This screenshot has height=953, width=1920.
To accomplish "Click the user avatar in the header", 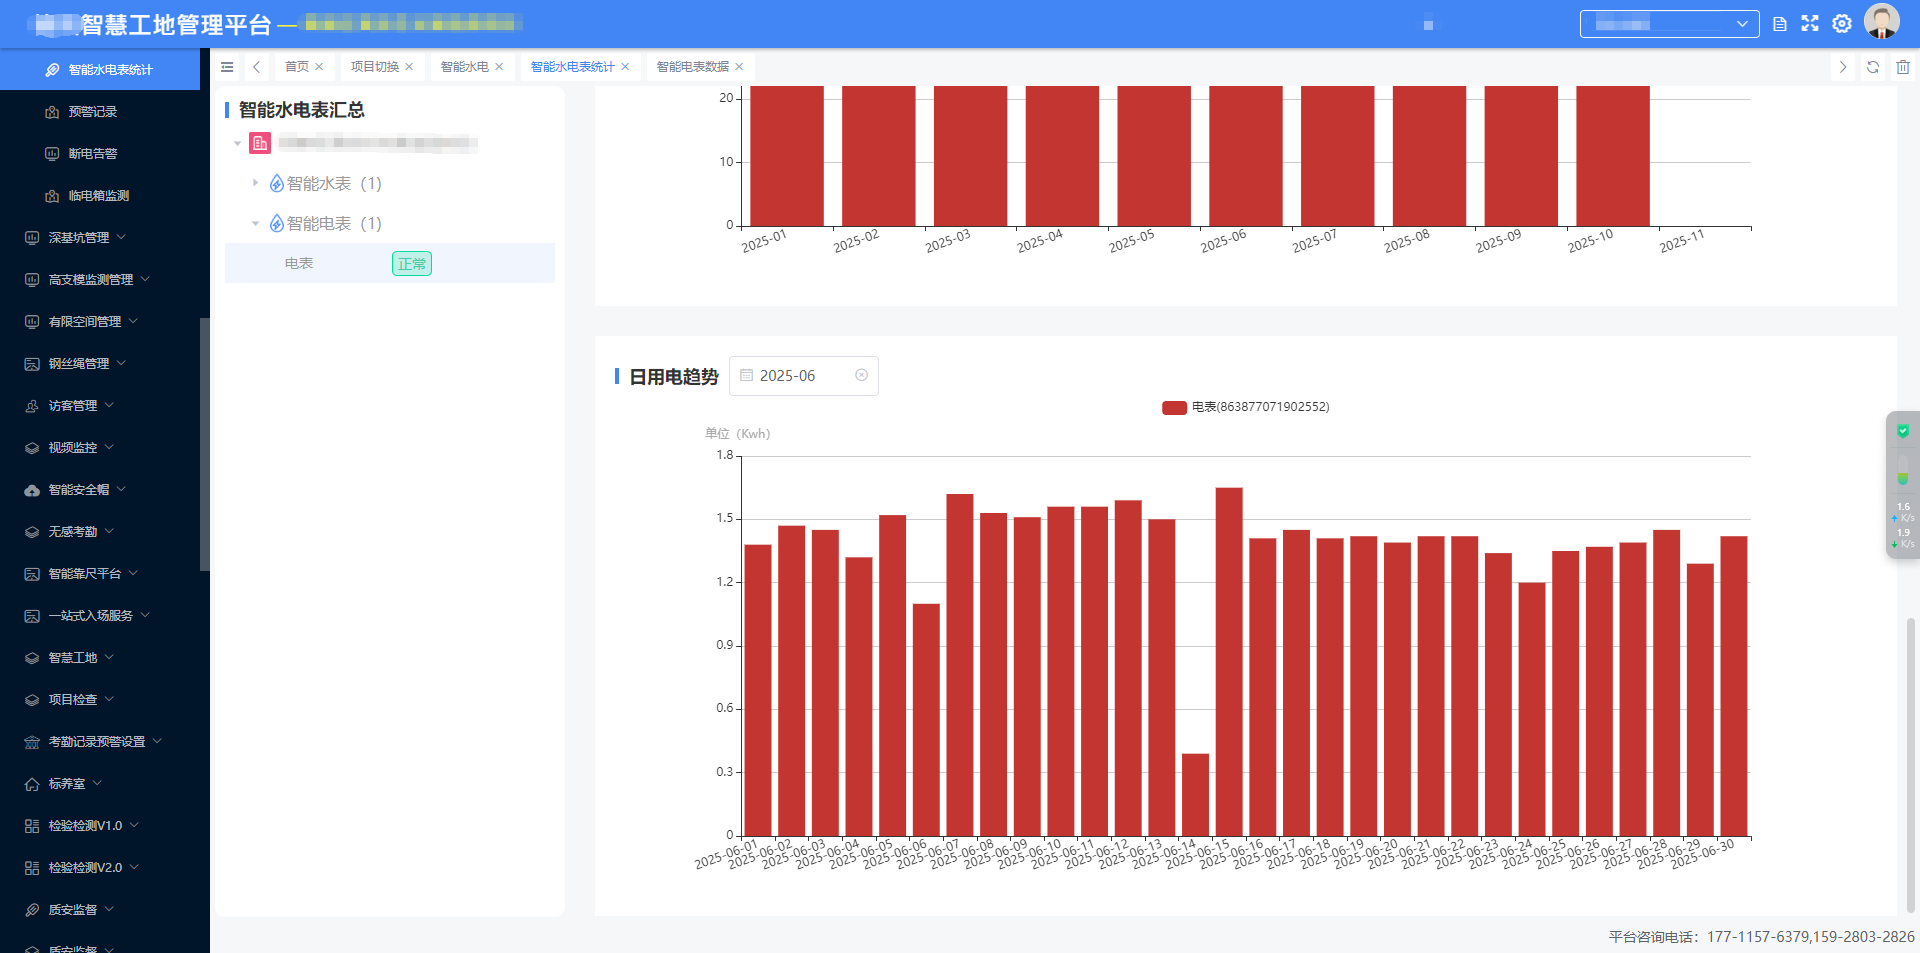I will 1881,22.
